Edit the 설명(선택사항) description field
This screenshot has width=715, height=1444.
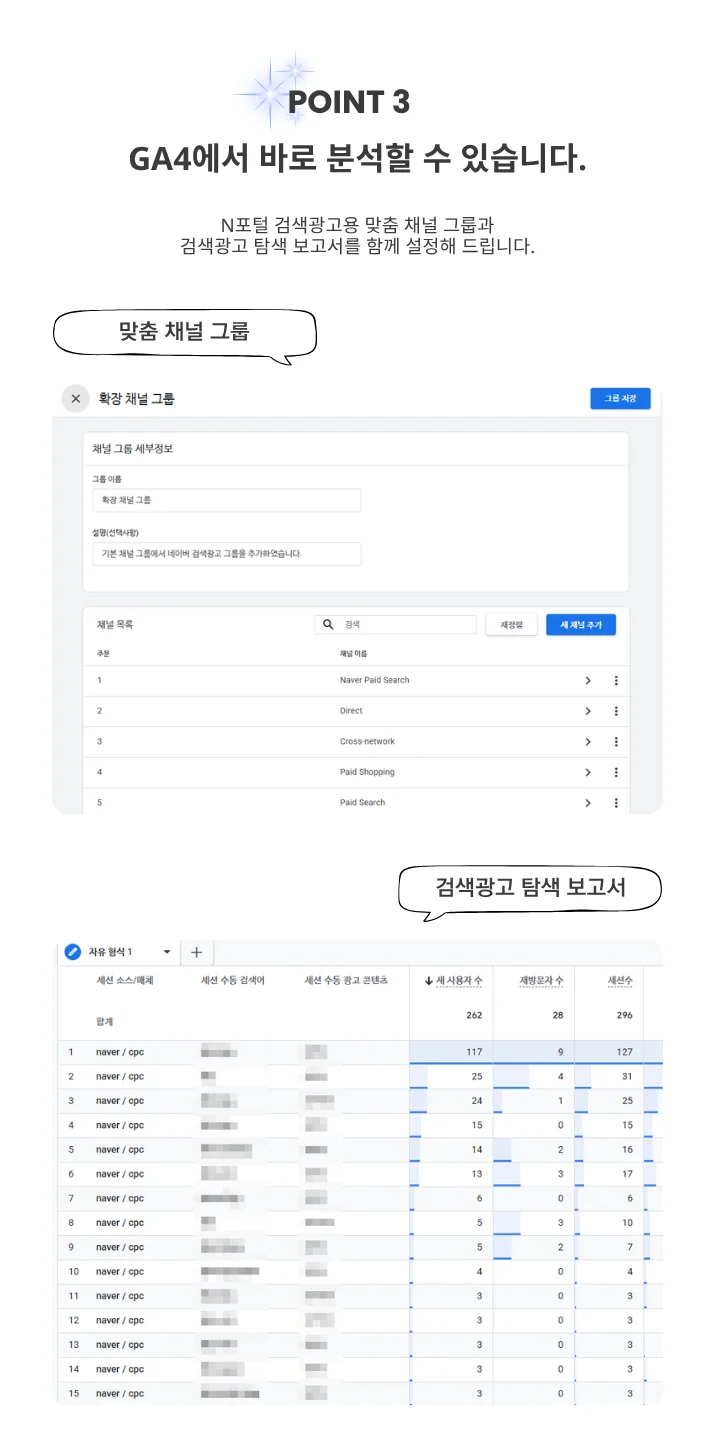[x=226, y=553]
